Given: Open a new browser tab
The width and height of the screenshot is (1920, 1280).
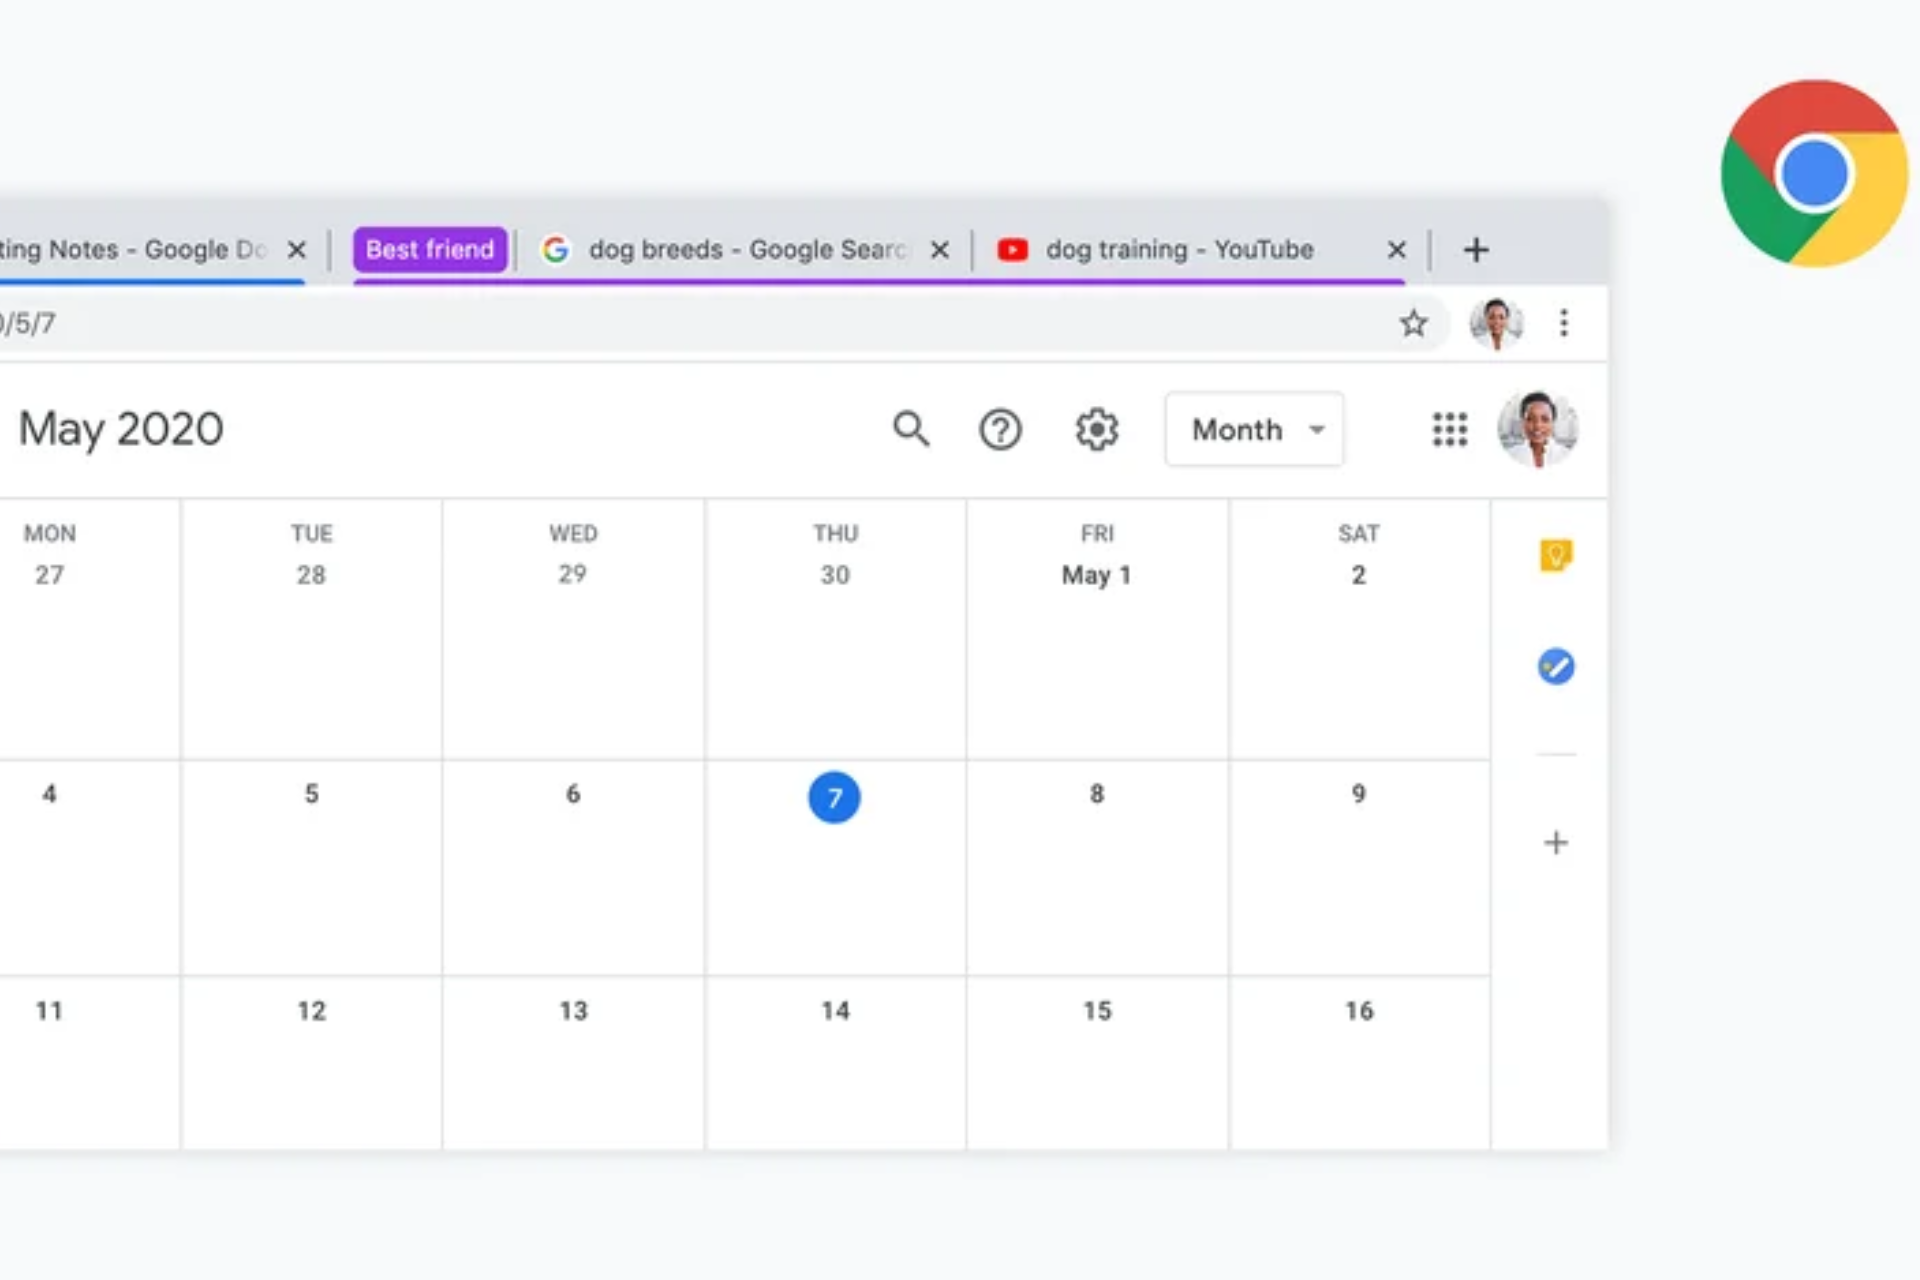Looking at the screenshot, I should coord(1475,249).
